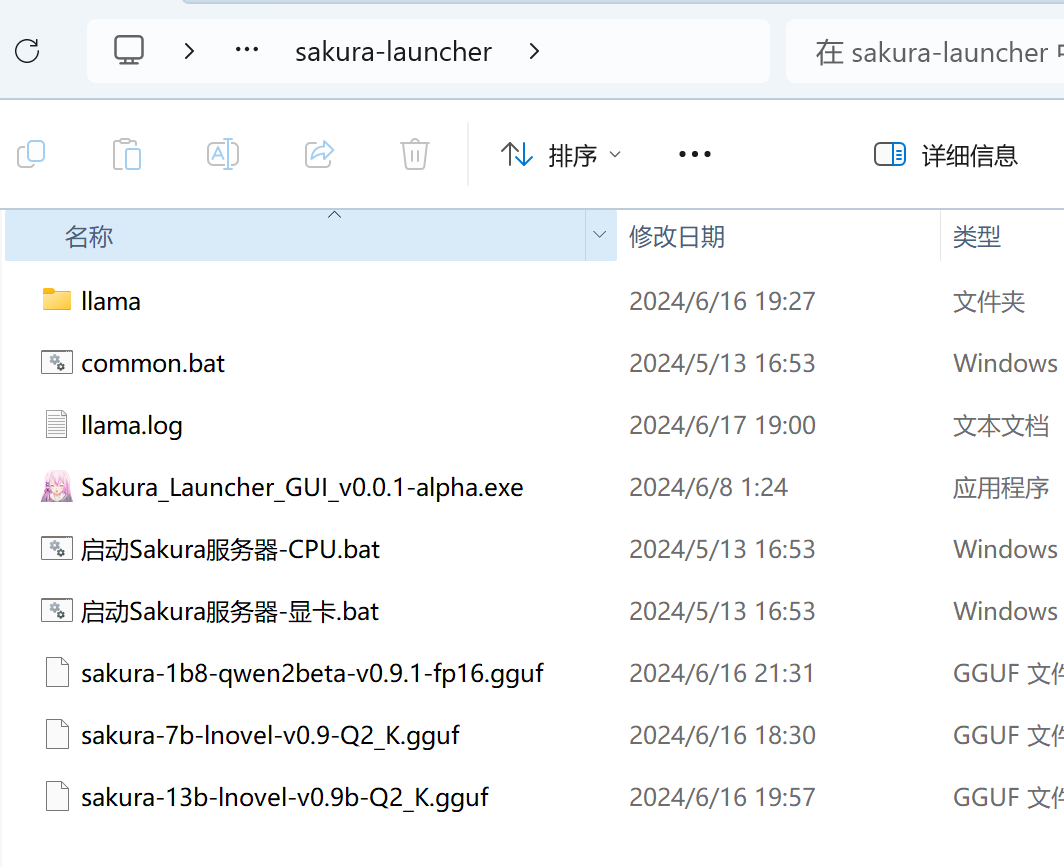This screenshot has height=867, width=1064.
Task: Click the Share icon in the toolbar
Action: tap(319, 154)
